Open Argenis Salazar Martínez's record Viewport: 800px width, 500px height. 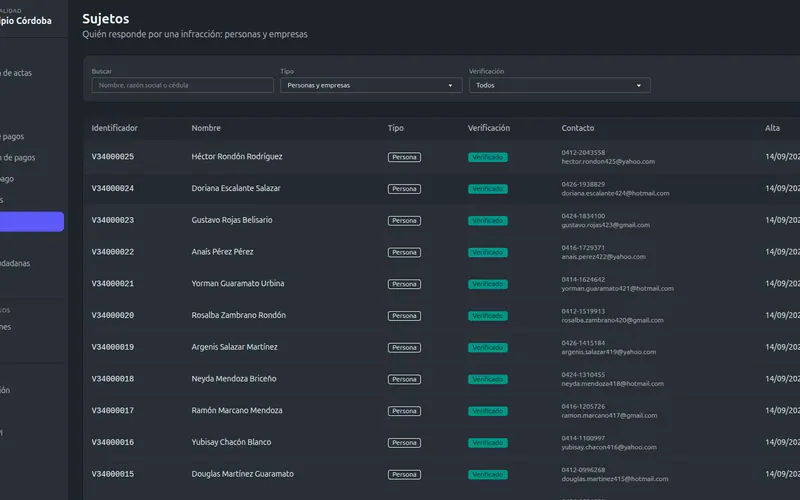(x=234, y=347)
